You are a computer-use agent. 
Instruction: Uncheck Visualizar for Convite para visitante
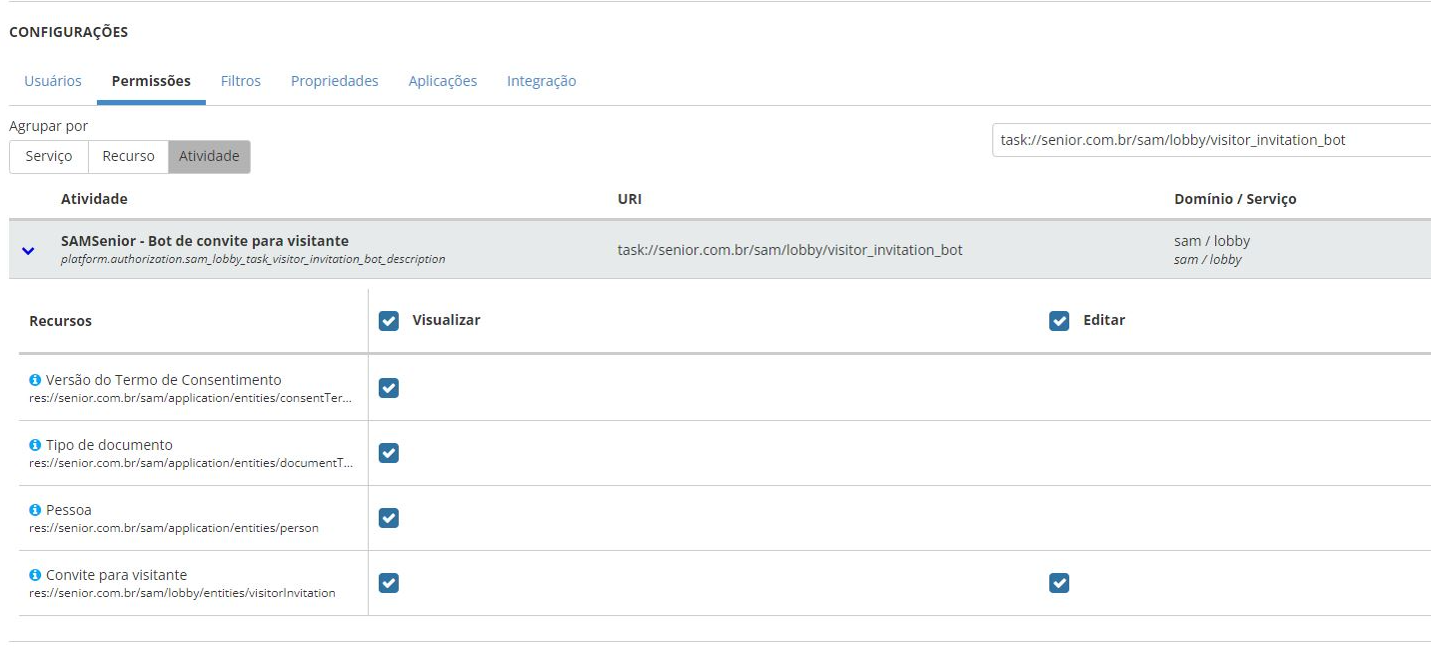389,583
